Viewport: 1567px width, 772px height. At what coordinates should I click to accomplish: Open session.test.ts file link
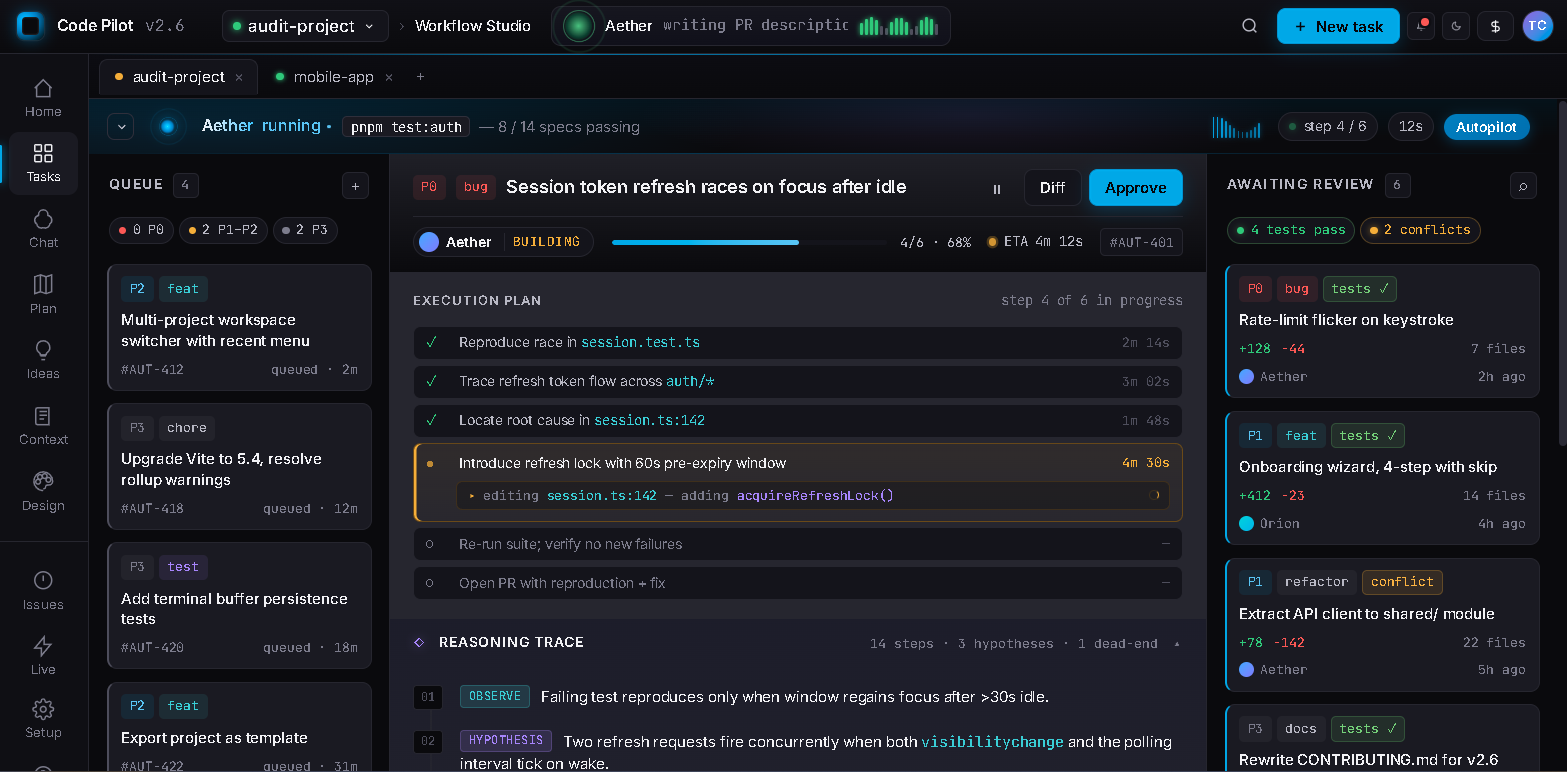640,342
